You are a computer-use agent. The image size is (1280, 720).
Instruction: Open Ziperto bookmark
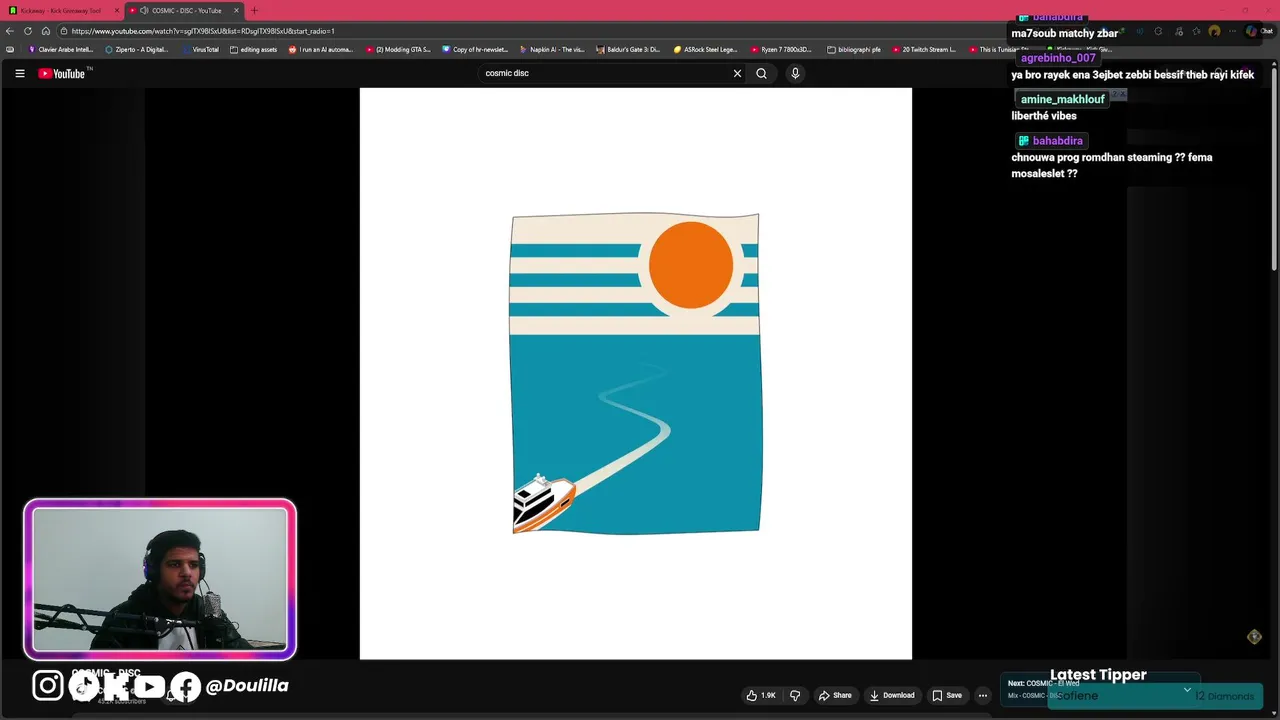pyautogui.click(x=137, y=49)
